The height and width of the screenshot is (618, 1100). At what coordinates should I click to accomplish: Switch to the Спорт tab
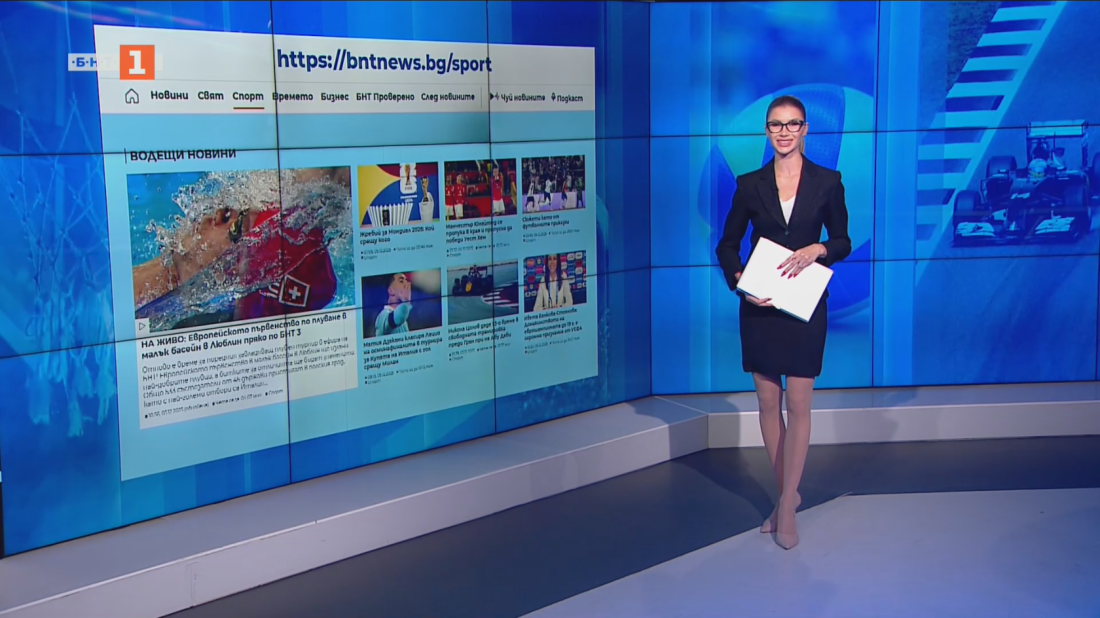(248, 97)
